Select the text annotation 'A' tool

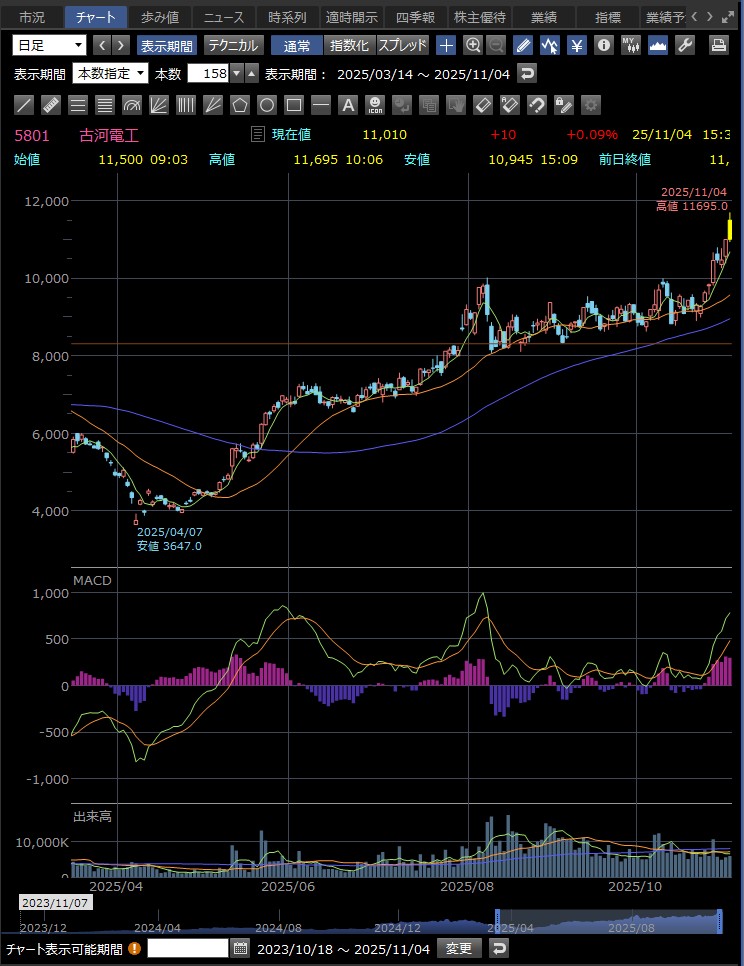tap(348, 105)
